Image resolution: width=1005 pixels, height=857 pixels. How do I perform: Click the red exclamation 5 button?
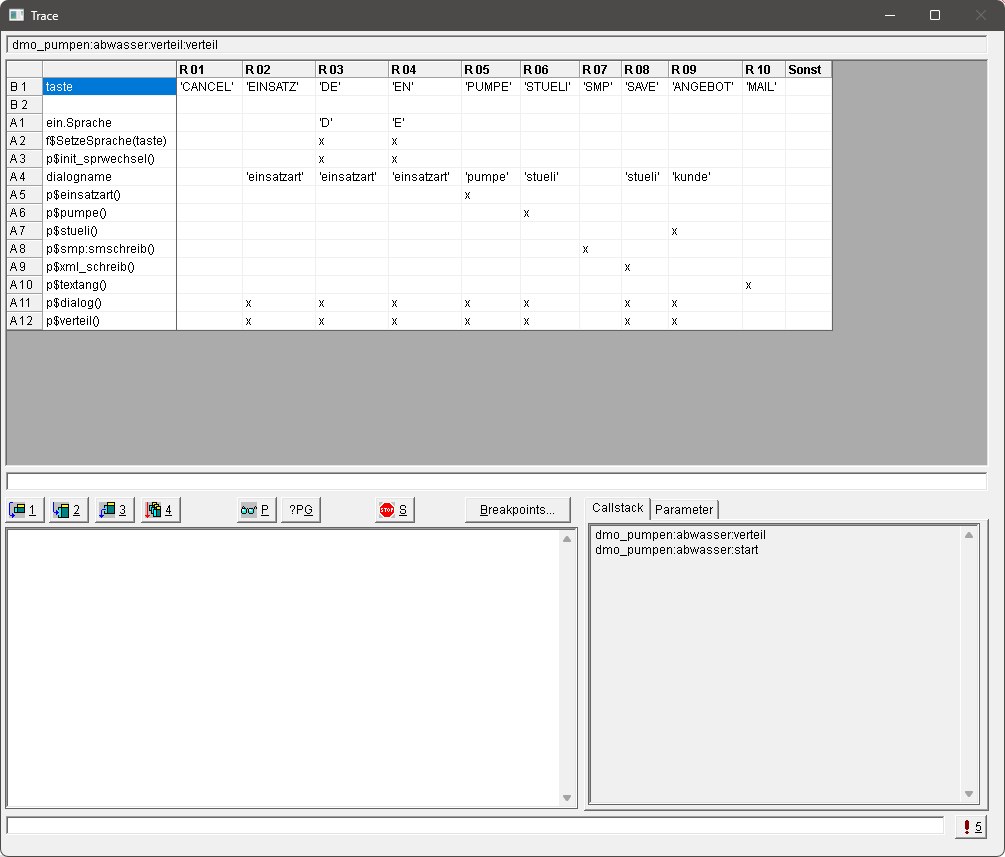click(971, 827)
